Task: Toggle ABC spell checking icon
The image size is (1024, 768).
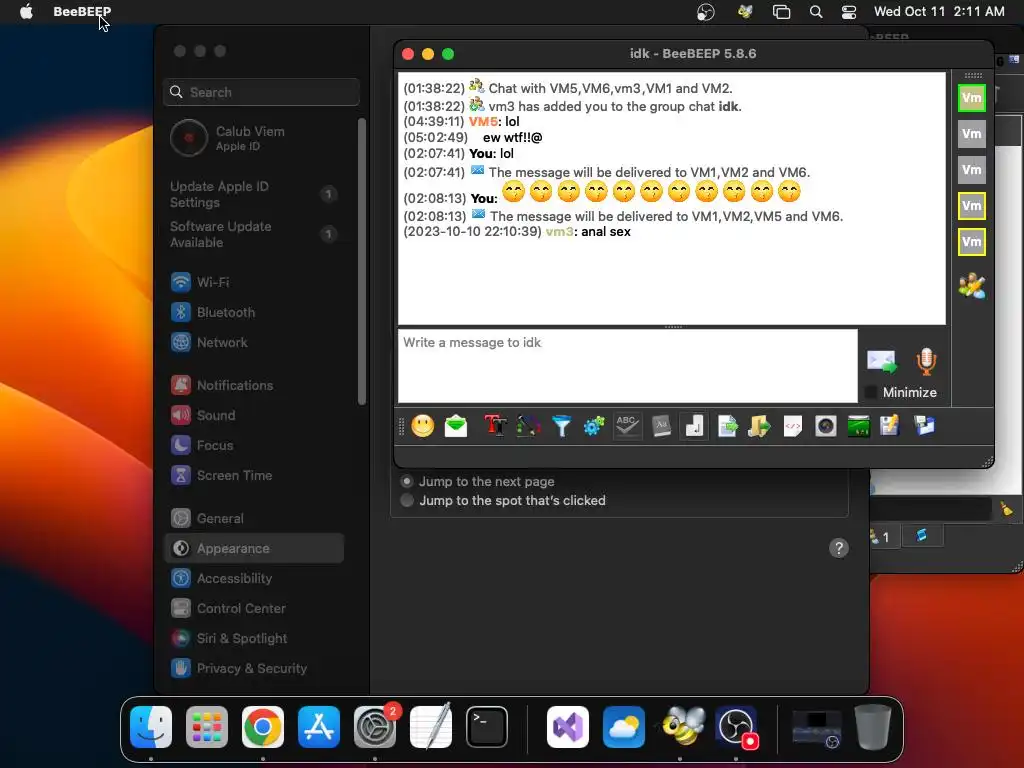Action: pos(627,426)
